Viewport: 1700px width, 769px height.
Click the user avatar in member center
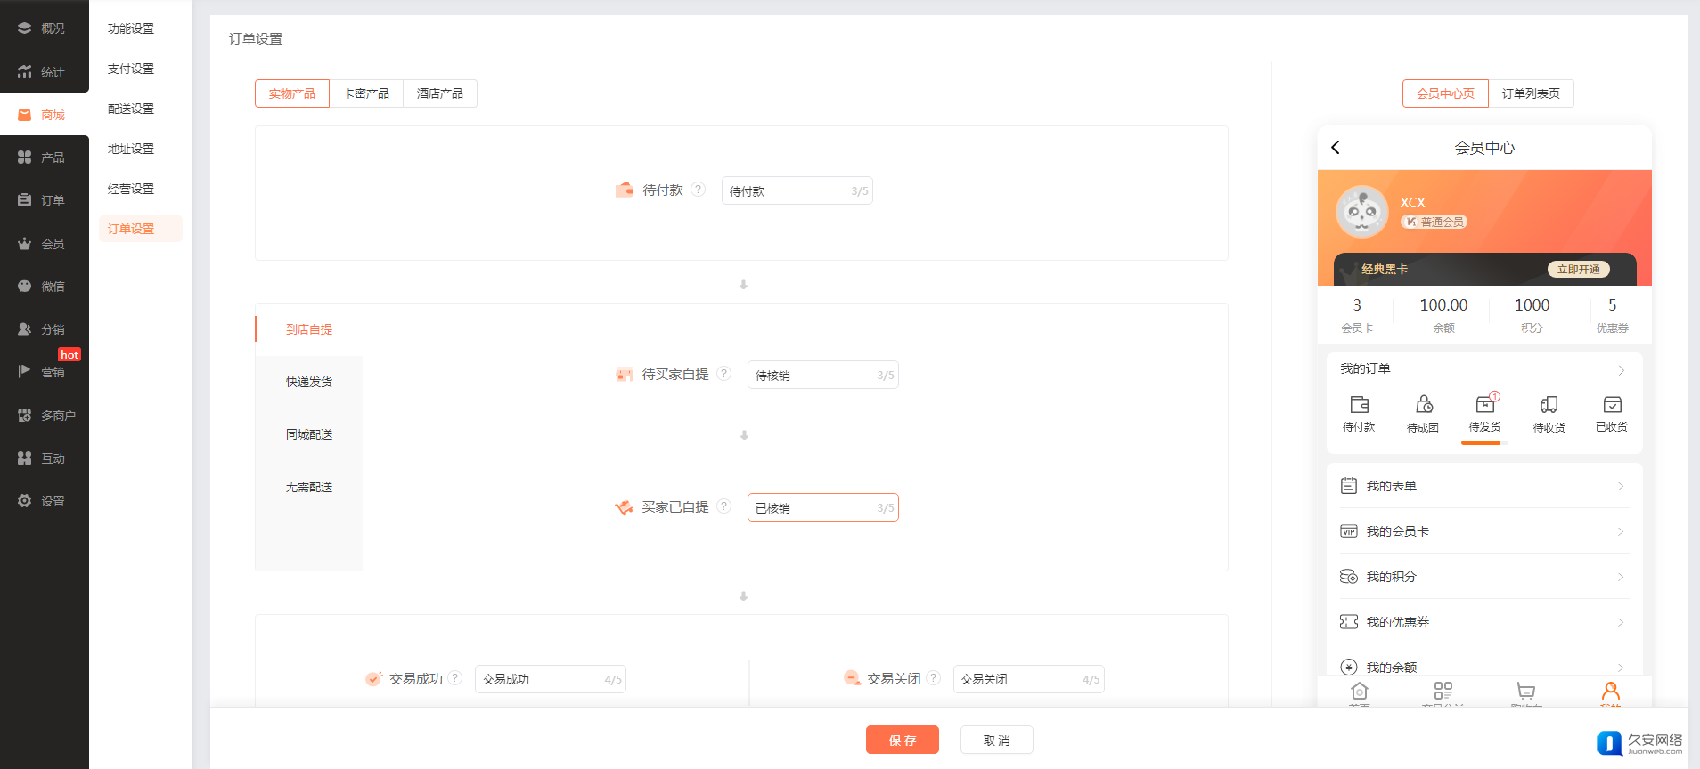click(x=1362, y=212)
